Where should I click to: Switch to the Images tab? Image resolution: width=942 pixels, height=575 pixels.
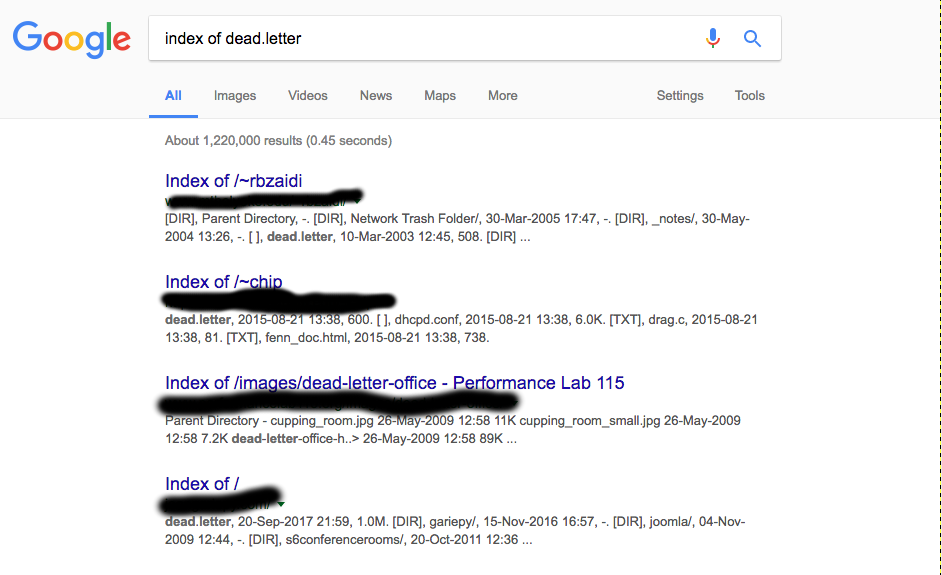pyautogui.click(x=235, y=96)
